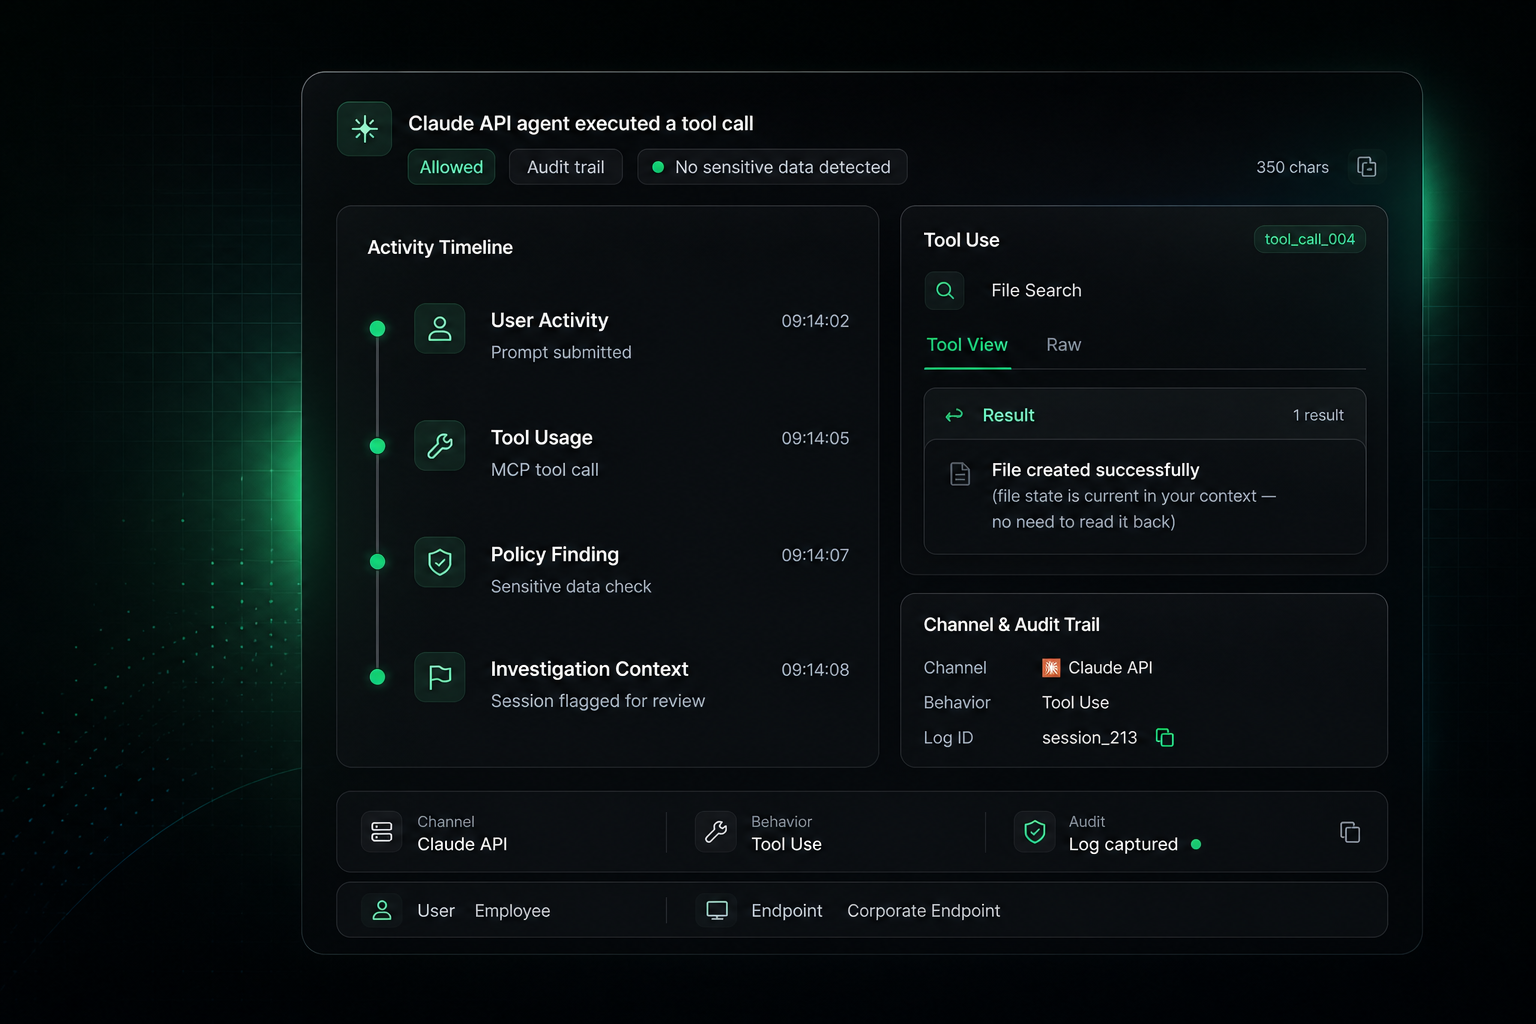Copy the 350 chars content
Screen dimensions: 1536x1024
(x=1366, y=167)
